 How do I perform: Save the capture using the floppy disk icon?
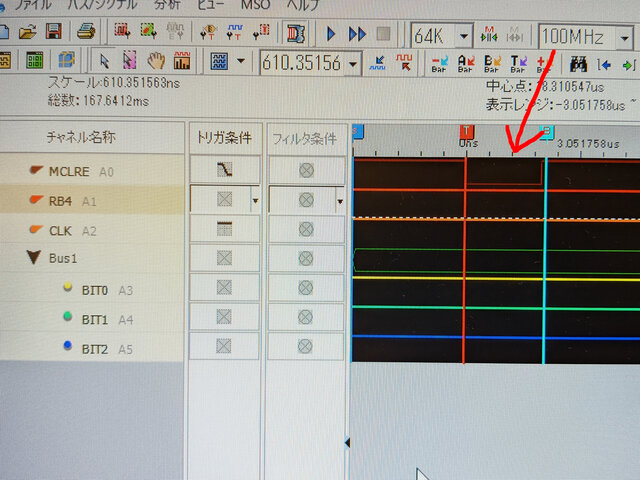point(53,31)
